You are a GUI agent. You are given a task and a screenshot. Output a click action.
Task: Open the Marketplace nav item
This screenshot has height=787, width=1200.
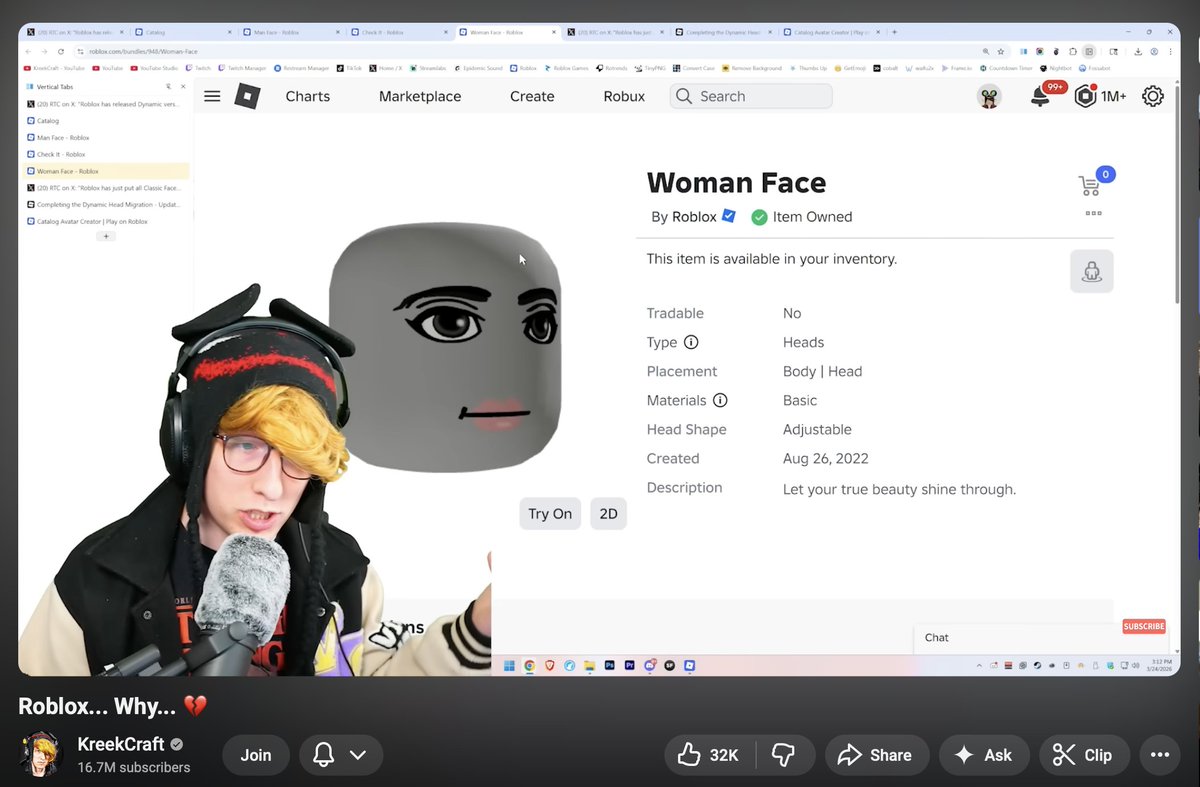coord(420,96)
